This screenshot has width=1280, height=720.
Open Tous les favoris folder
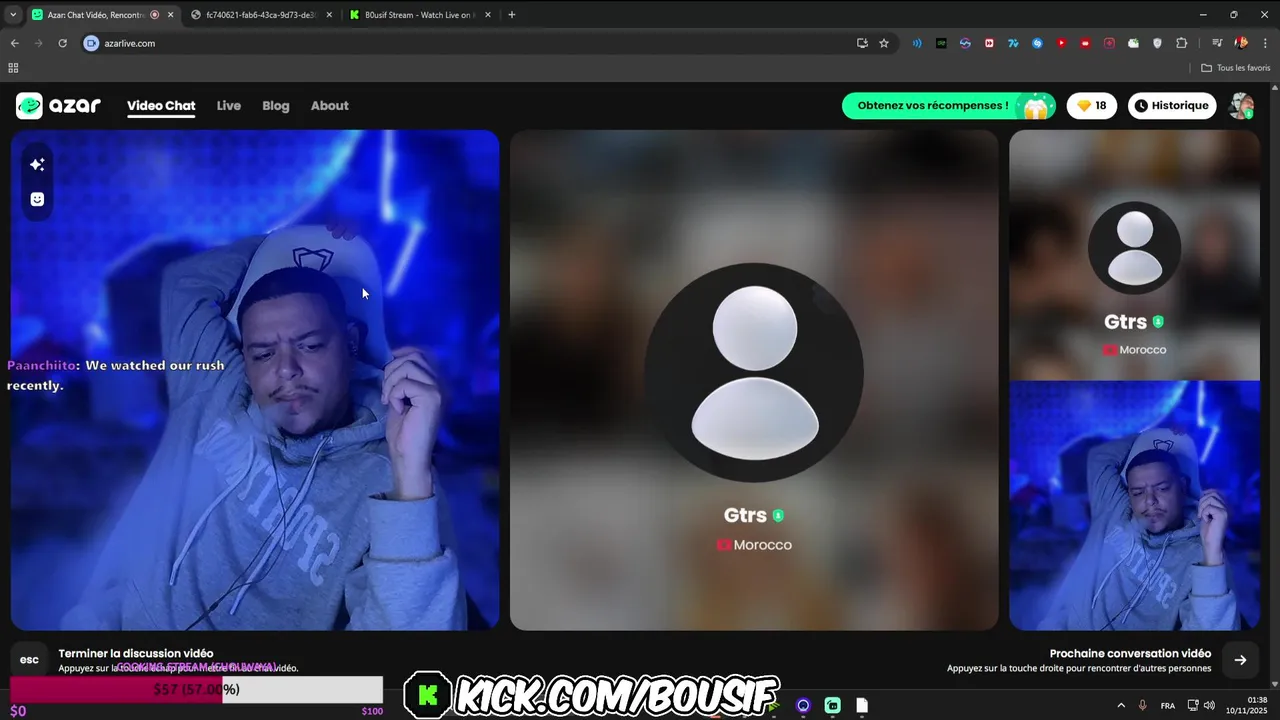(x=1236, y=68)
